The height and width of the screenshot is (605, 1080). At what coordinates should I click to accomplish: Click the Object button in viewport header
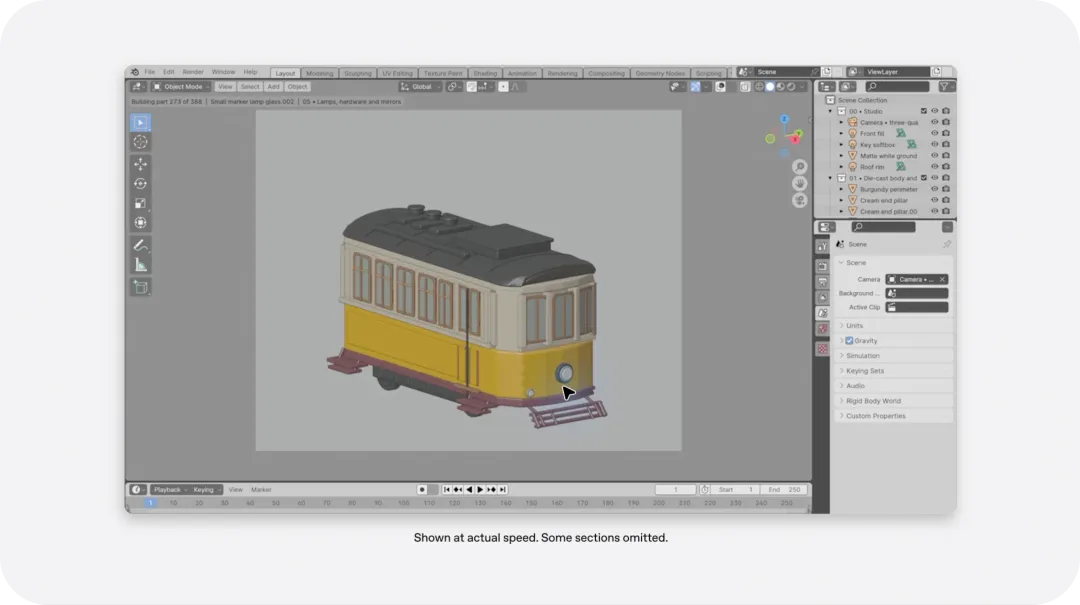pyautogui.click(x=298, y=87)
